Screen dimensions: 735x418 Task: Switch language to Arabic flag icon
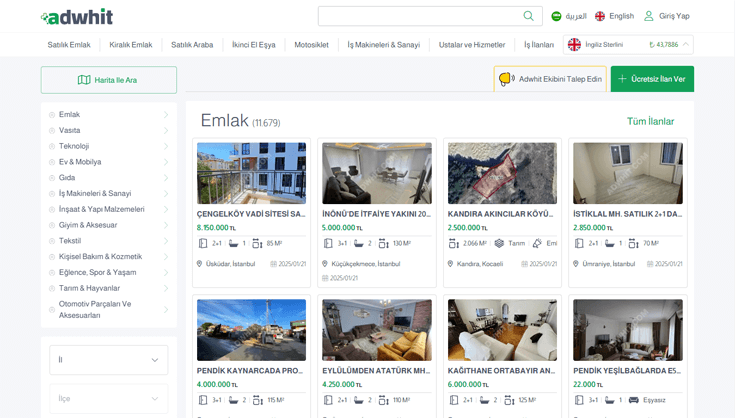557,16
